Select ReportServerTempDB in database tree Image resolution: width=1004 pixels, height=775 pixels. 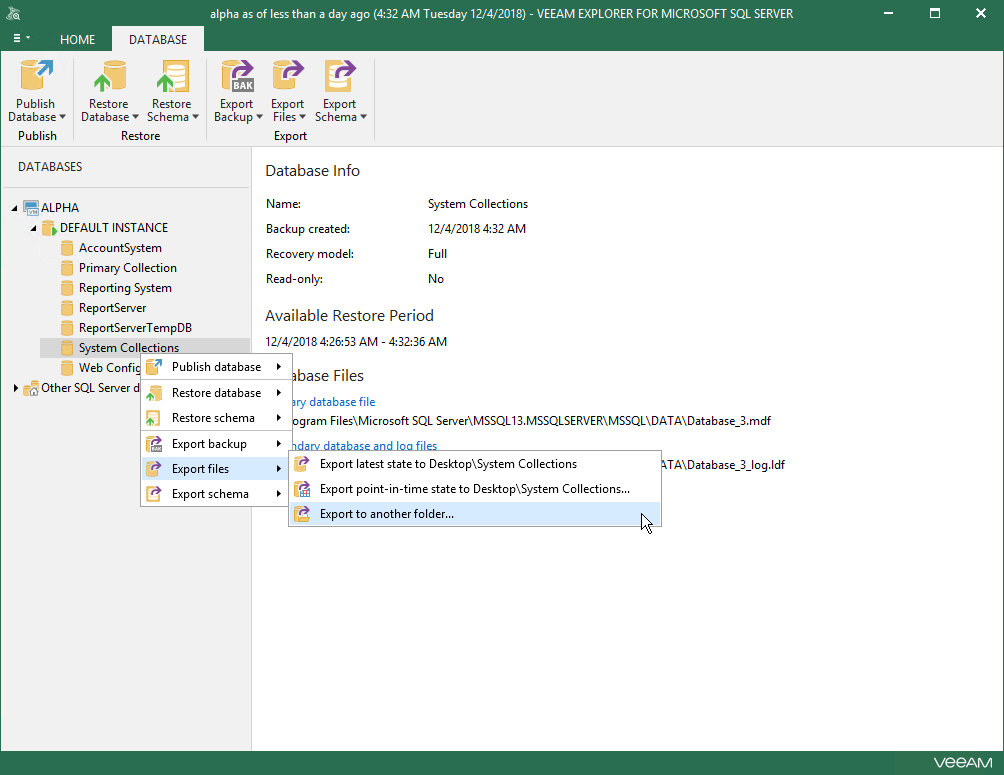[x=135, y=328]
